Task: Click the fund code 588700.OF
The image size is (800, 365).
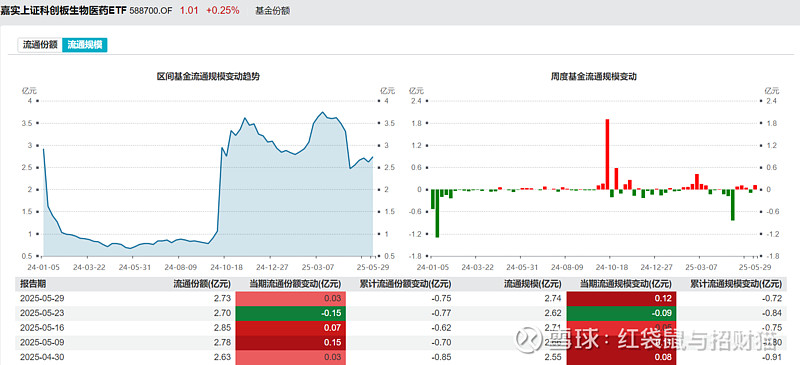Action: pyautogui.click(x=151, y=10)
